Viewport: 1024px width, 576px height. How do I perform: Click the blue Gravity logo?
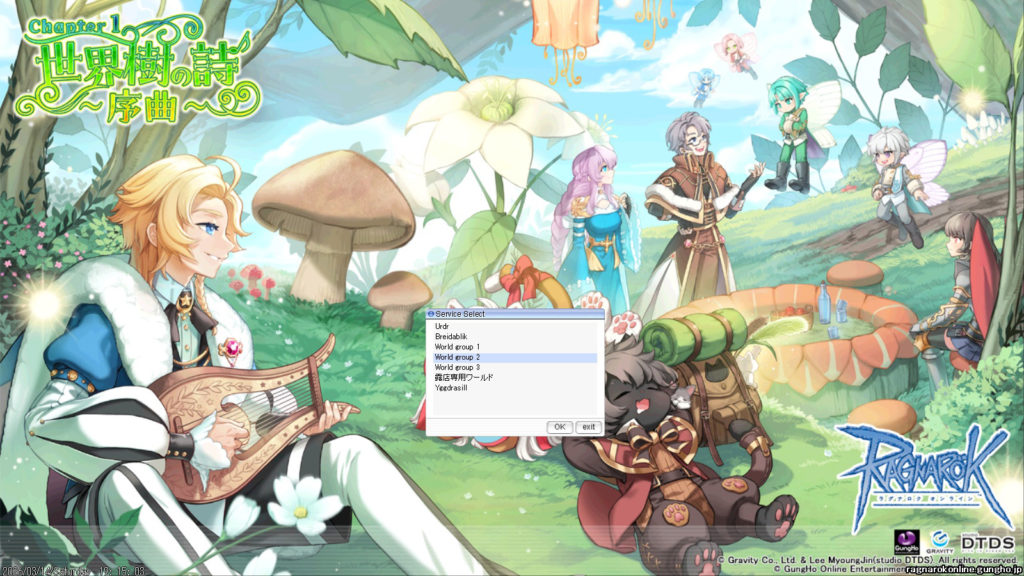click(938, 540)
